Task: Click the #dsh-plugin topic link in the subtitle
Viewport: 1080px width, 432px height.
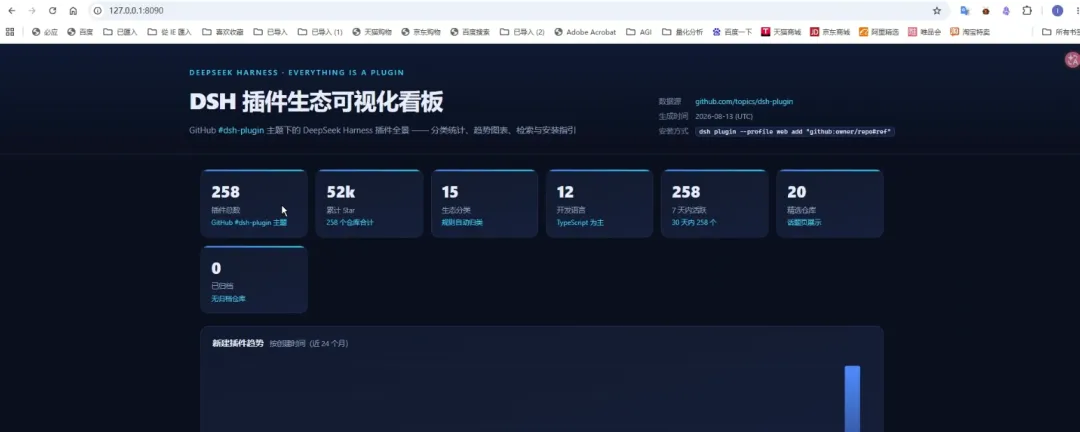Action: click(241, 130)
